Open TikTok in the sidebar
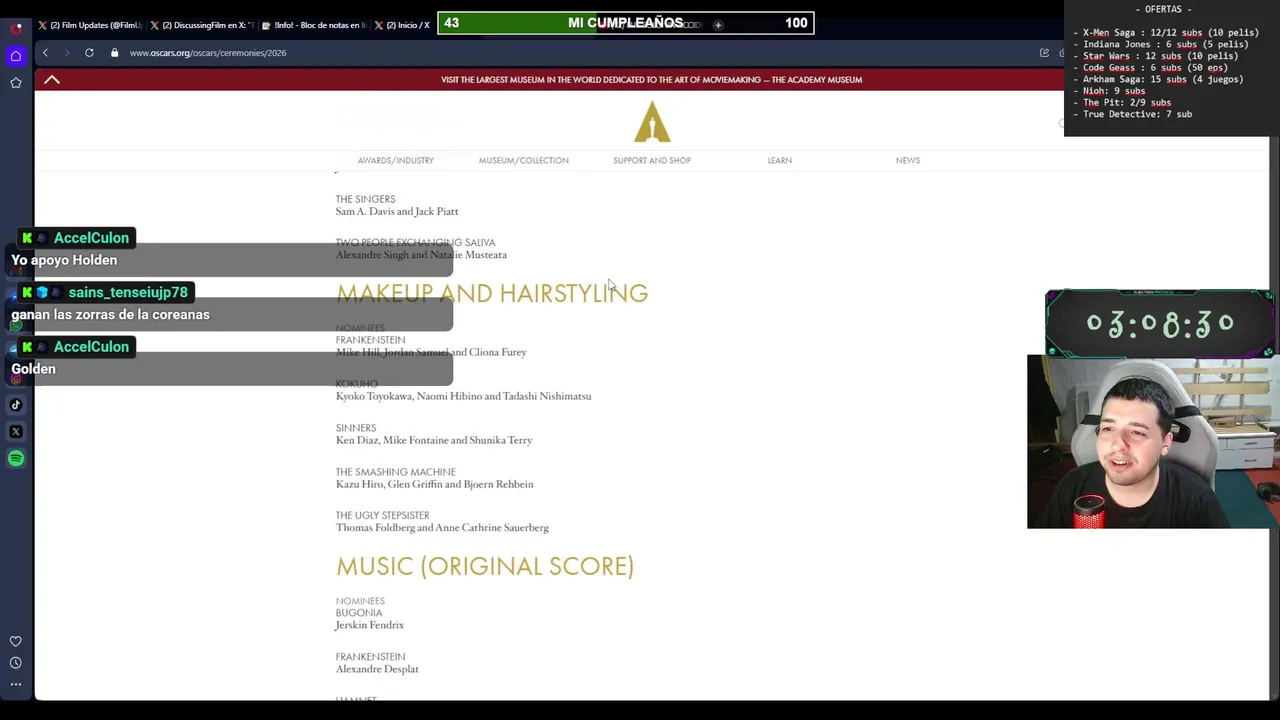Screen dimensions: 1280x720 pos(16,405)
